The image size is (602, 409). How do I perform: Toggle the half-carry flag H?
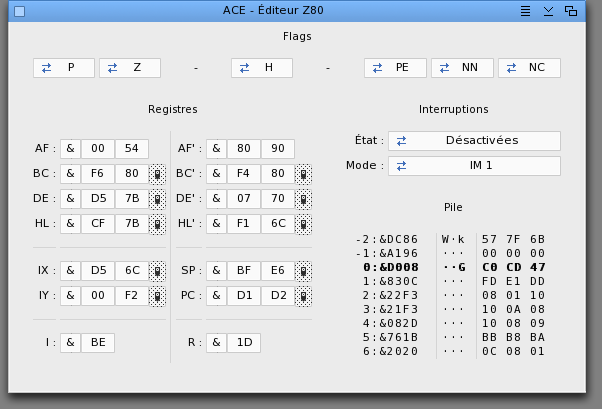tap(262, 68)
